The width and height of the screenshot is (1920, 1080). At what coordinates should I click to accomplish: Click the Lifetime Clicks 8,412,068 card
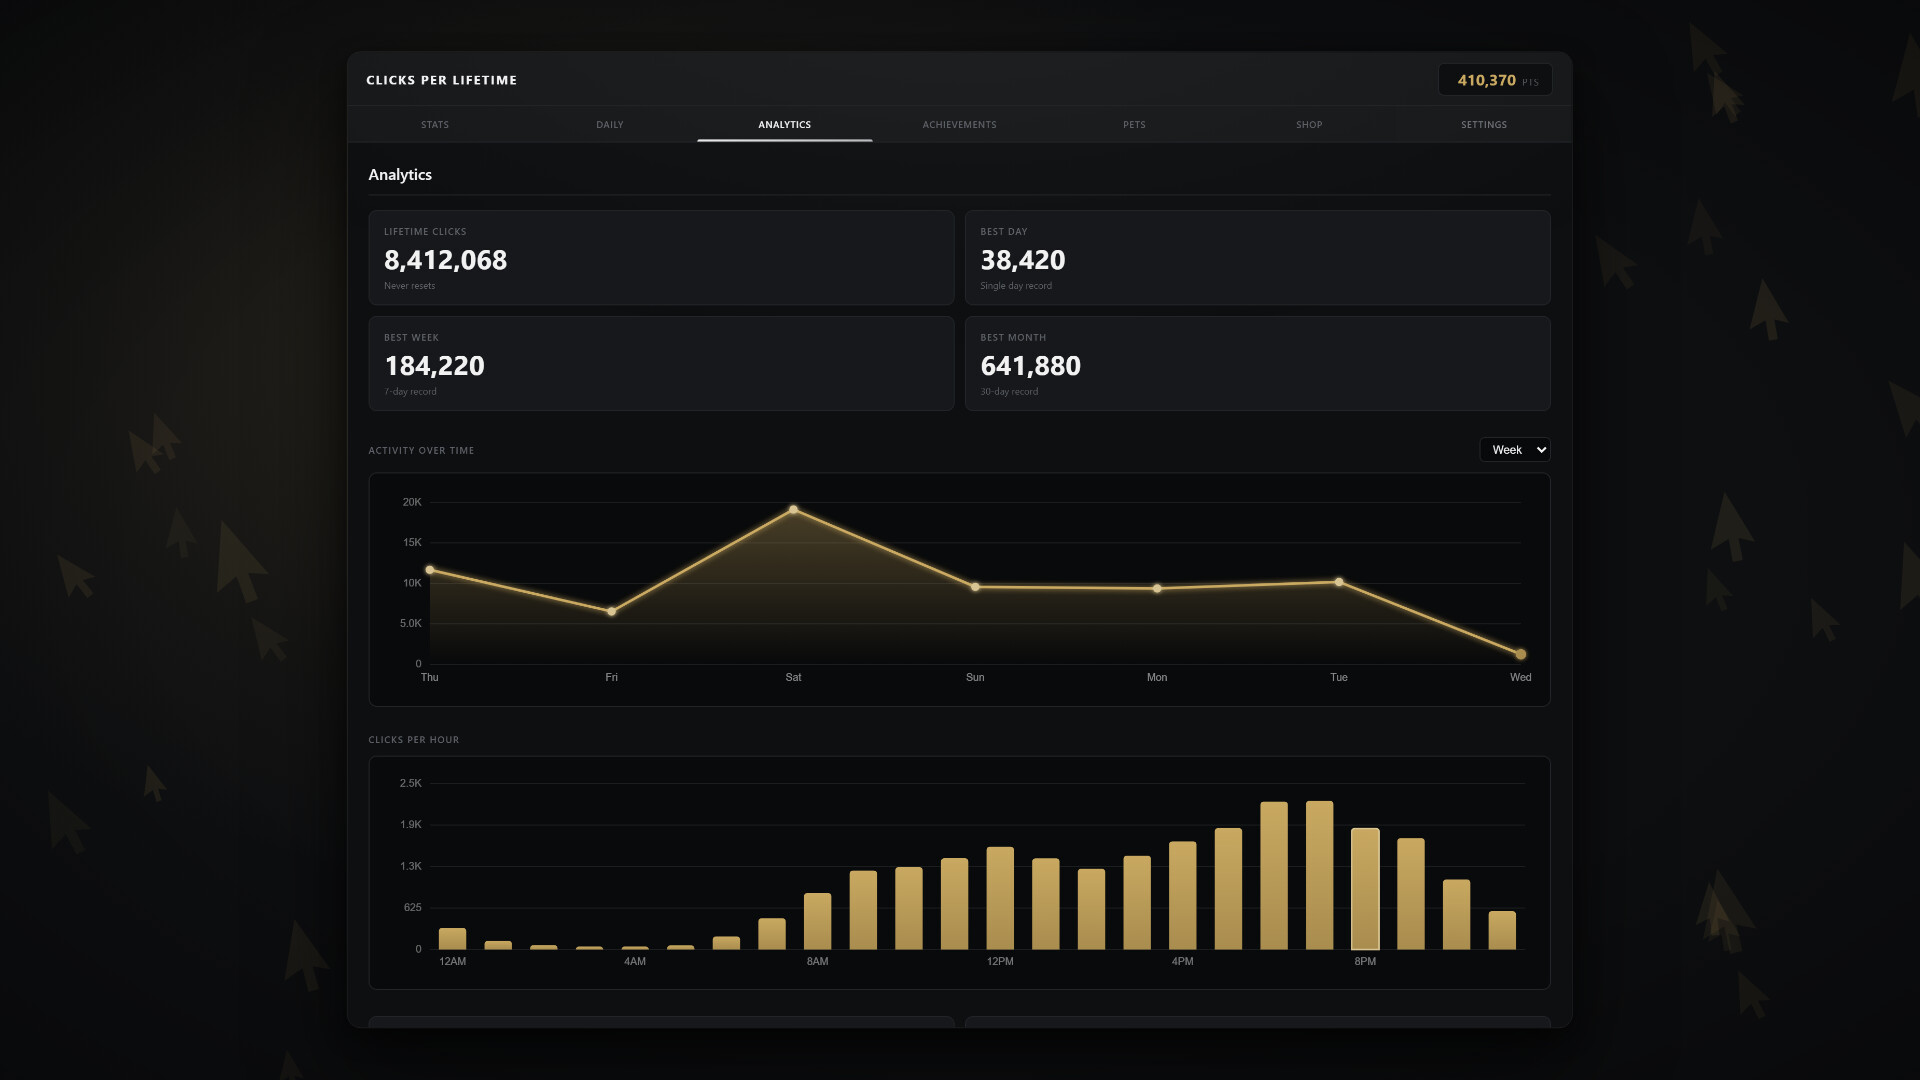[661, 257]
